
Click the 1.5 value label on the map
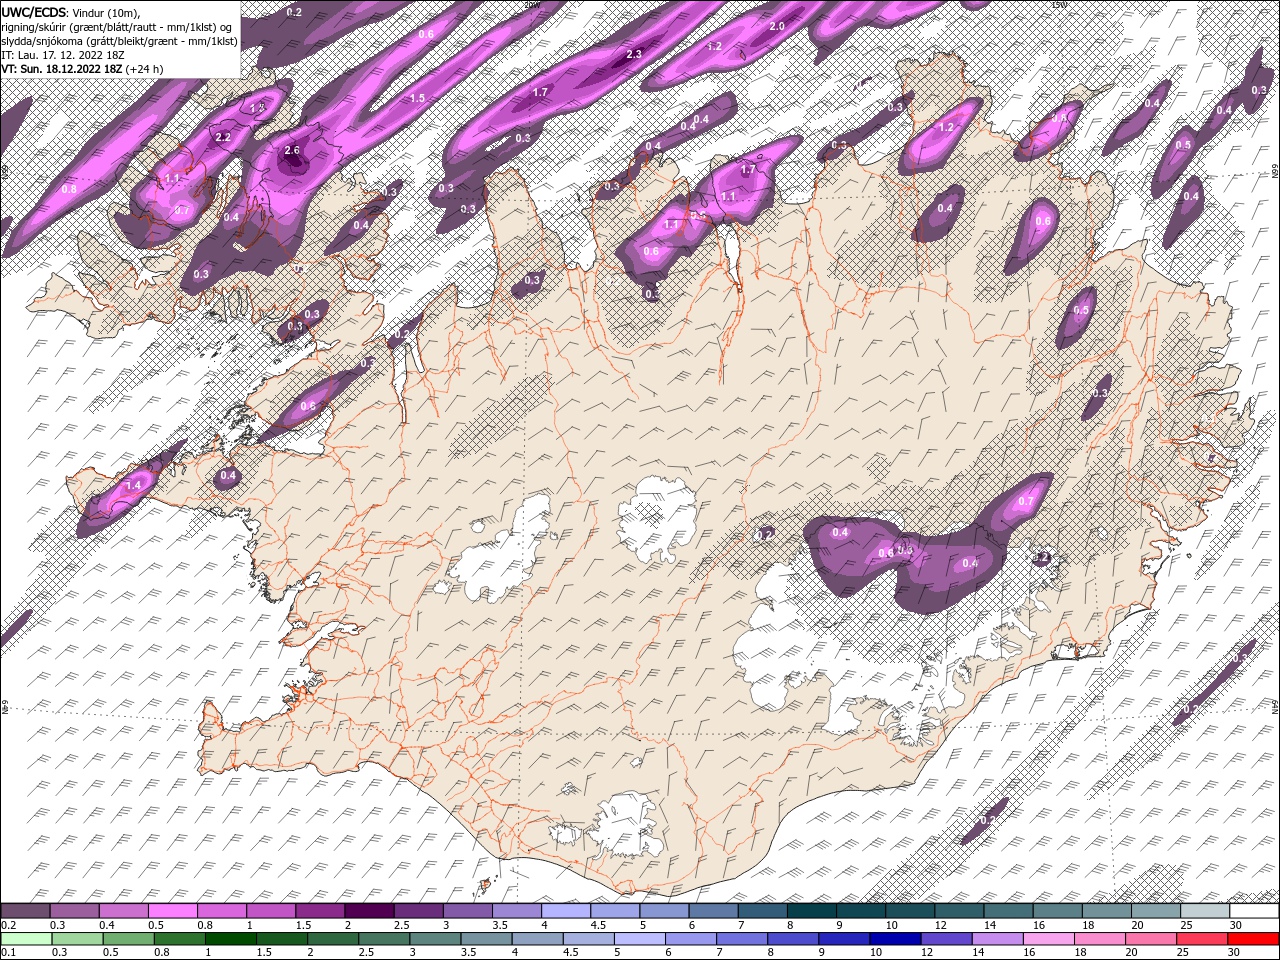pyautogui.click(x=418, y=98)
